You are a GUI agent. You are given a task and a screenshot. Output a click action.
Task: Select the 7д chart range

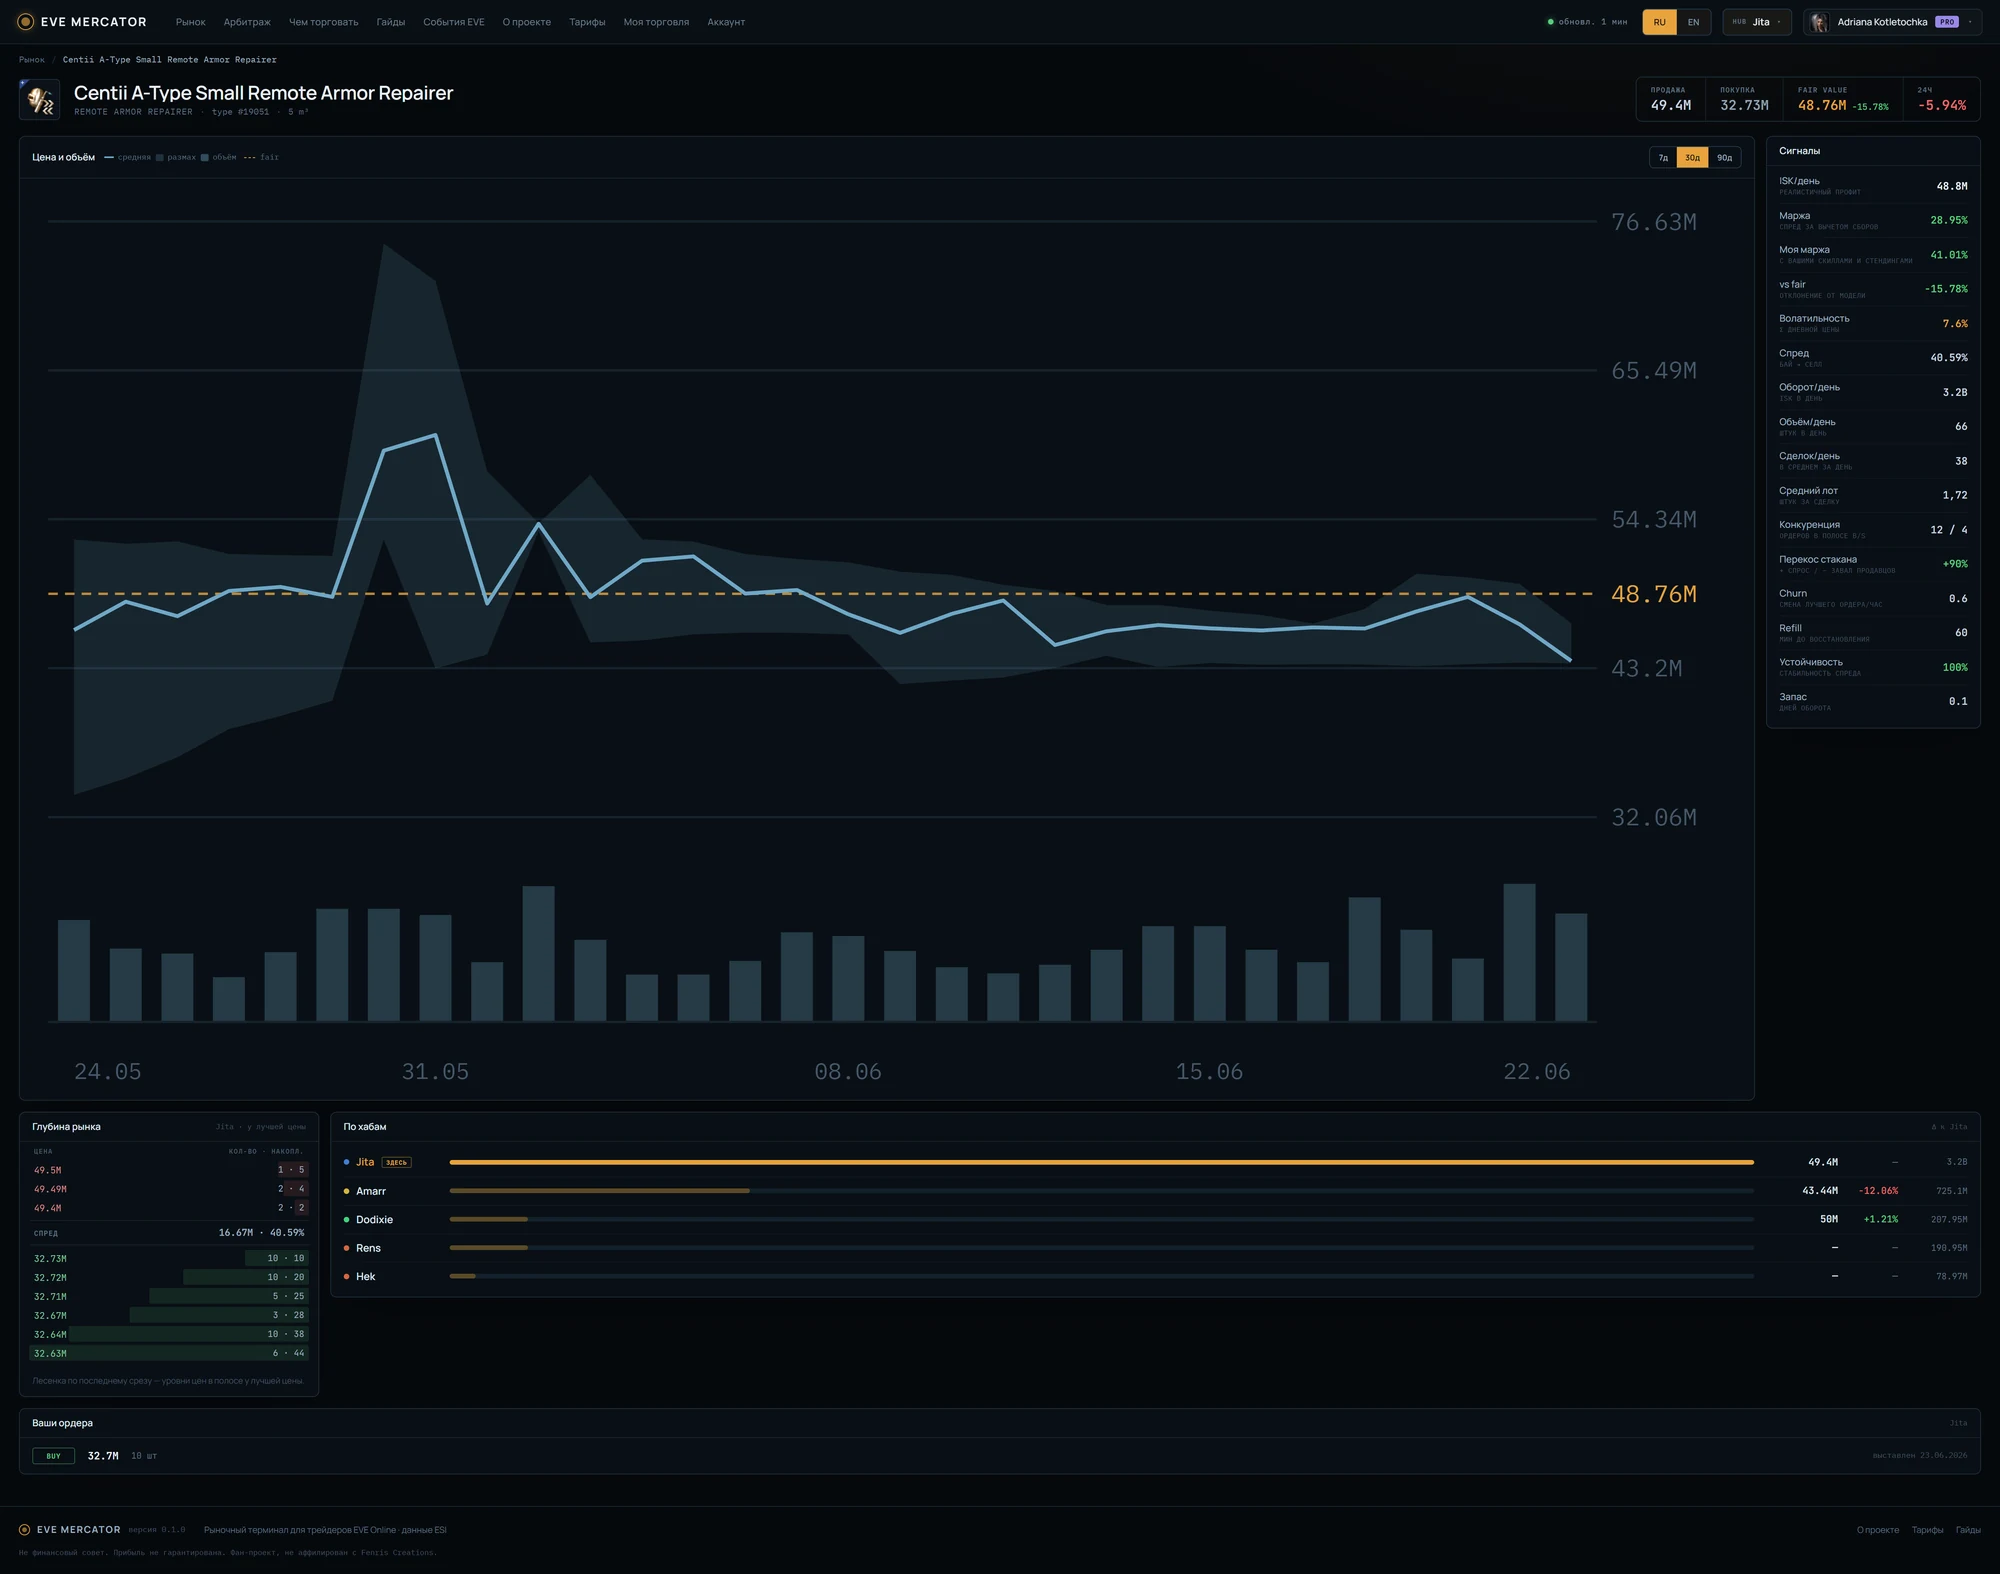(1663, 158)
